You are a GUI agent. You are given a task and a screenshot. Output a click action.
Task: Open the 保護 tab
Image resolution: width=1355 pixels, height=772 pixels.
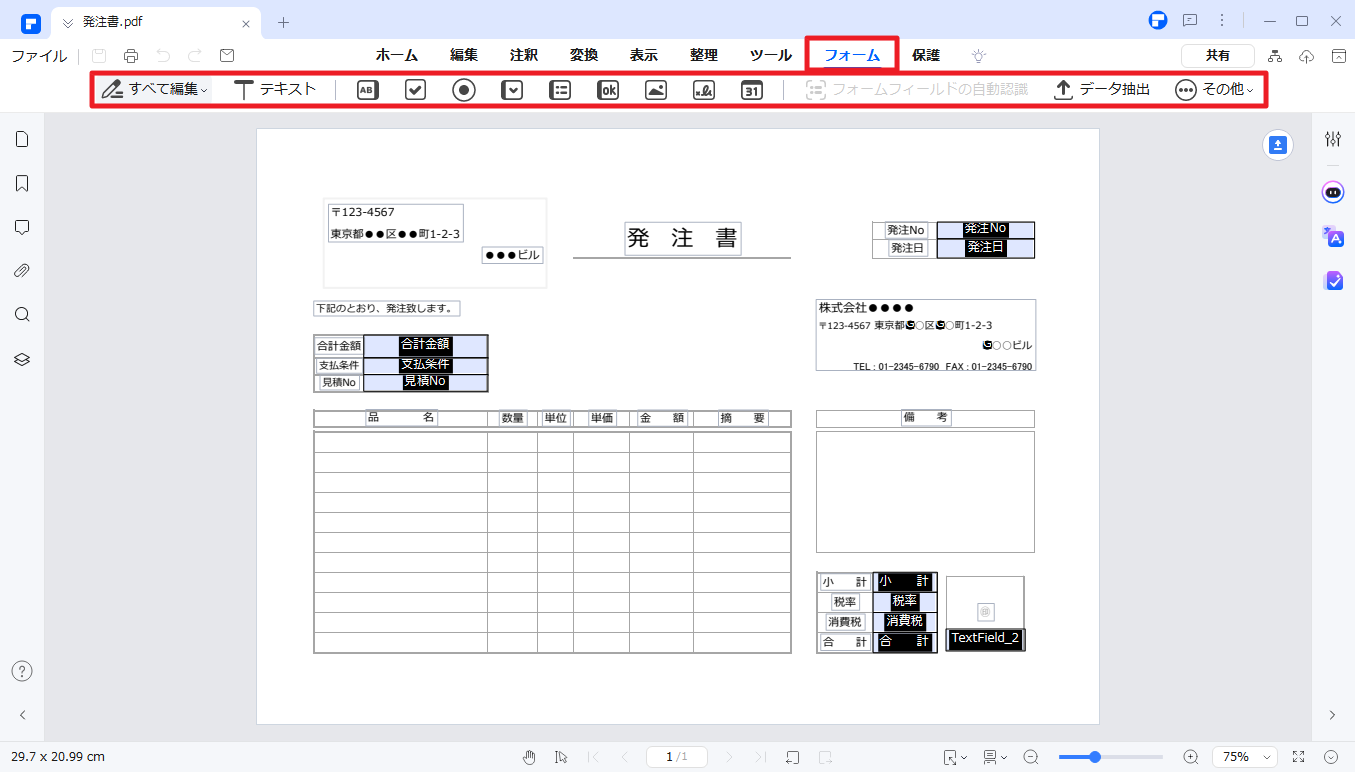(926, 56)
